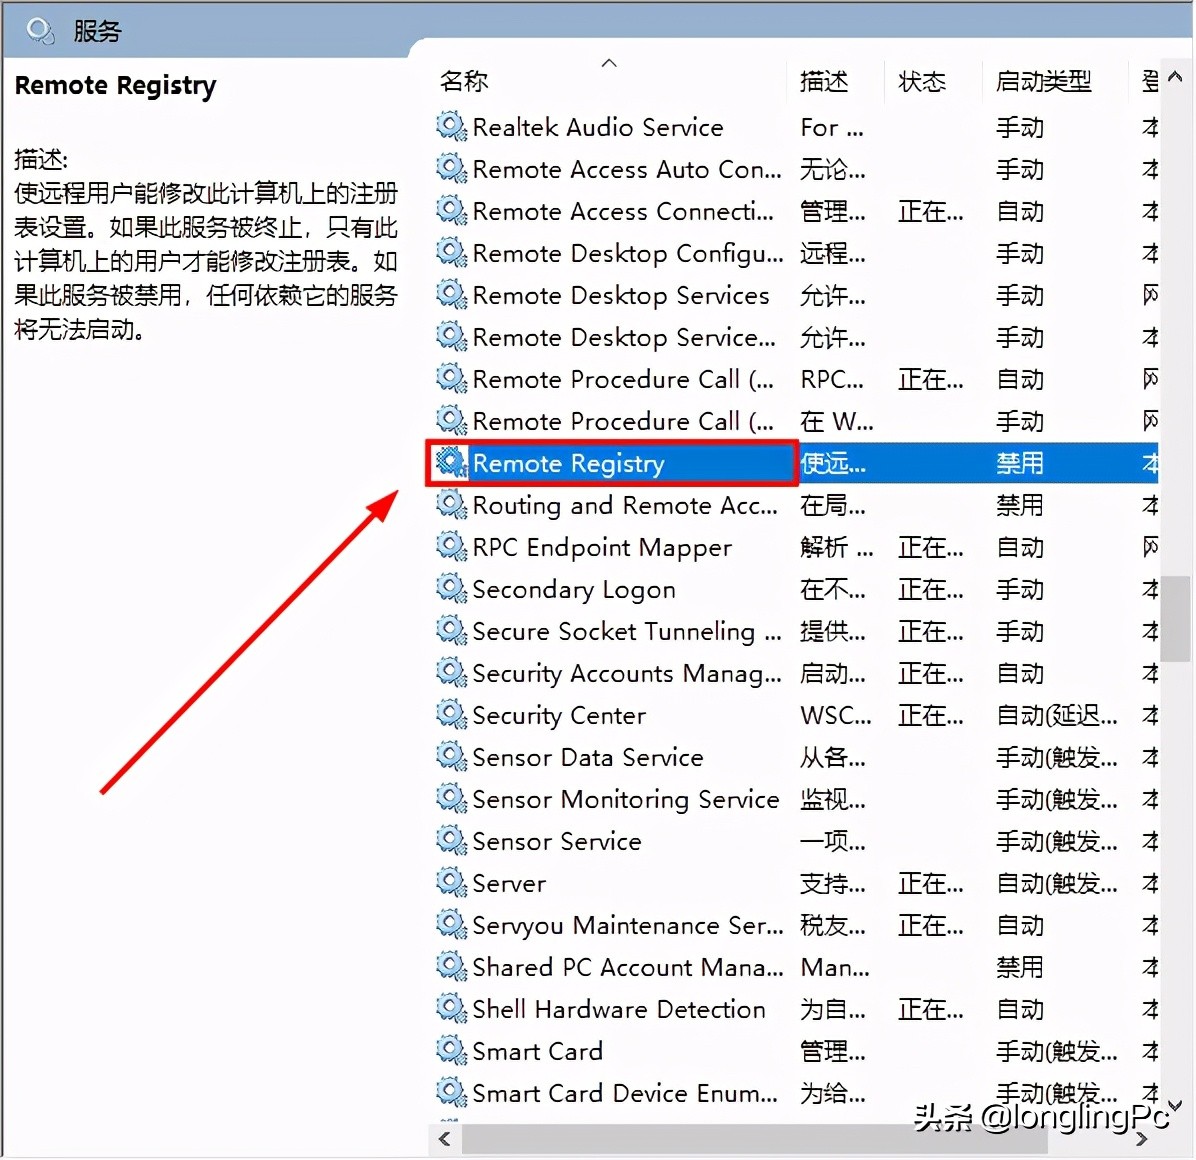Select the Realtek Audio Service row name

[598, 127]
